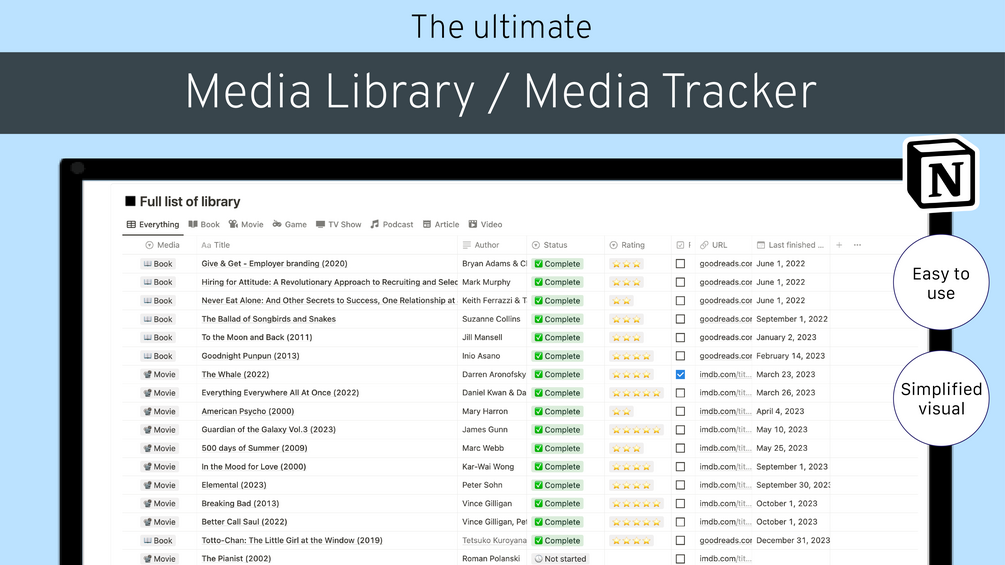This screenshot has width=1005, height=565.
Task: Click the title "500 days of Summer (2009)"
Action: pos(254,448)
